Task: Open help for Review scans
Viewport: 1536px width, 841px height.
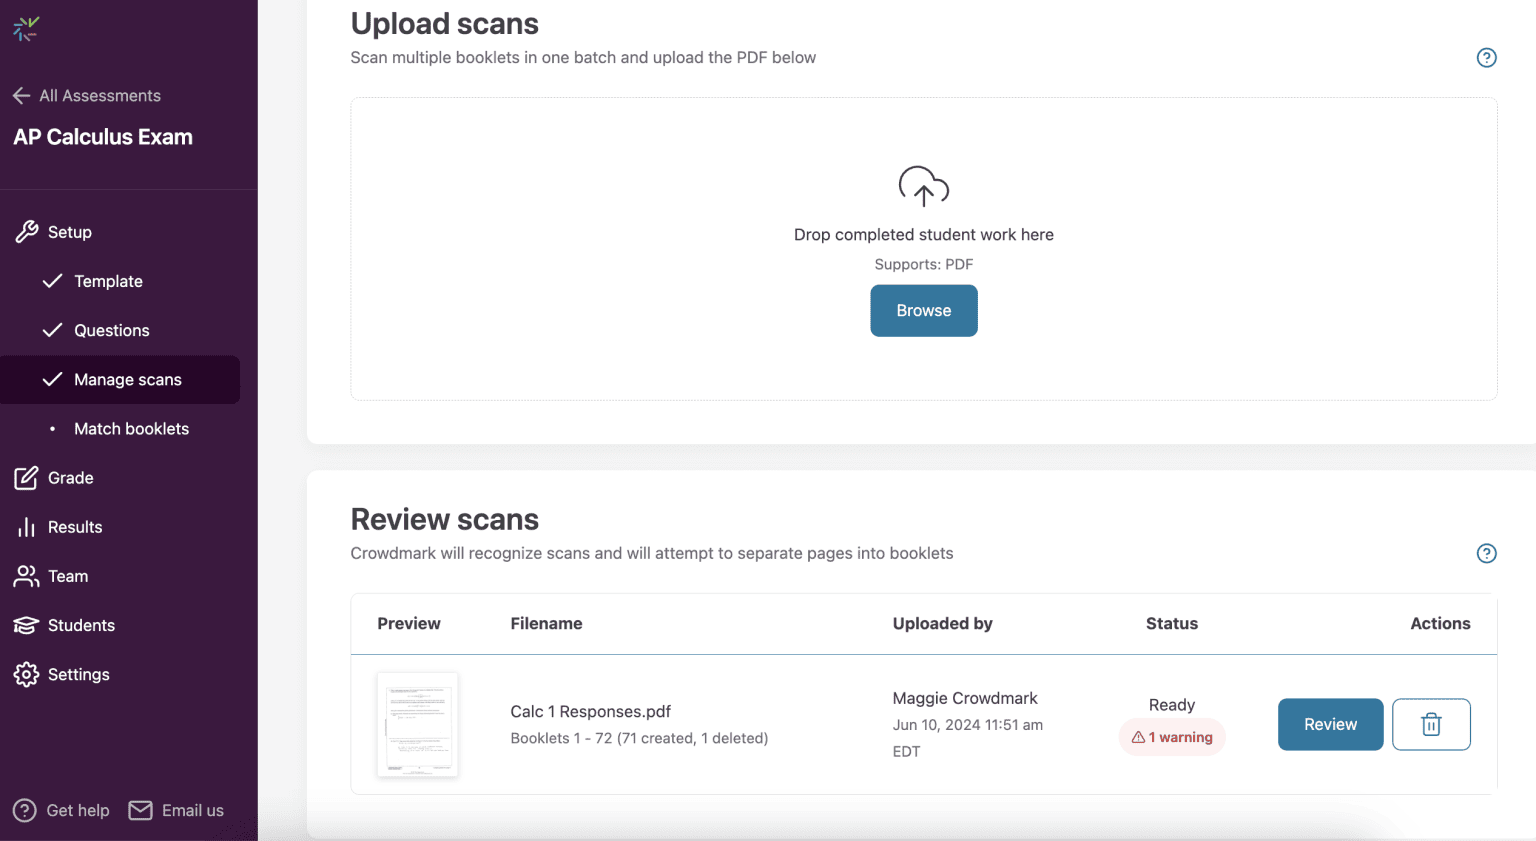Action: (1486, 553)
